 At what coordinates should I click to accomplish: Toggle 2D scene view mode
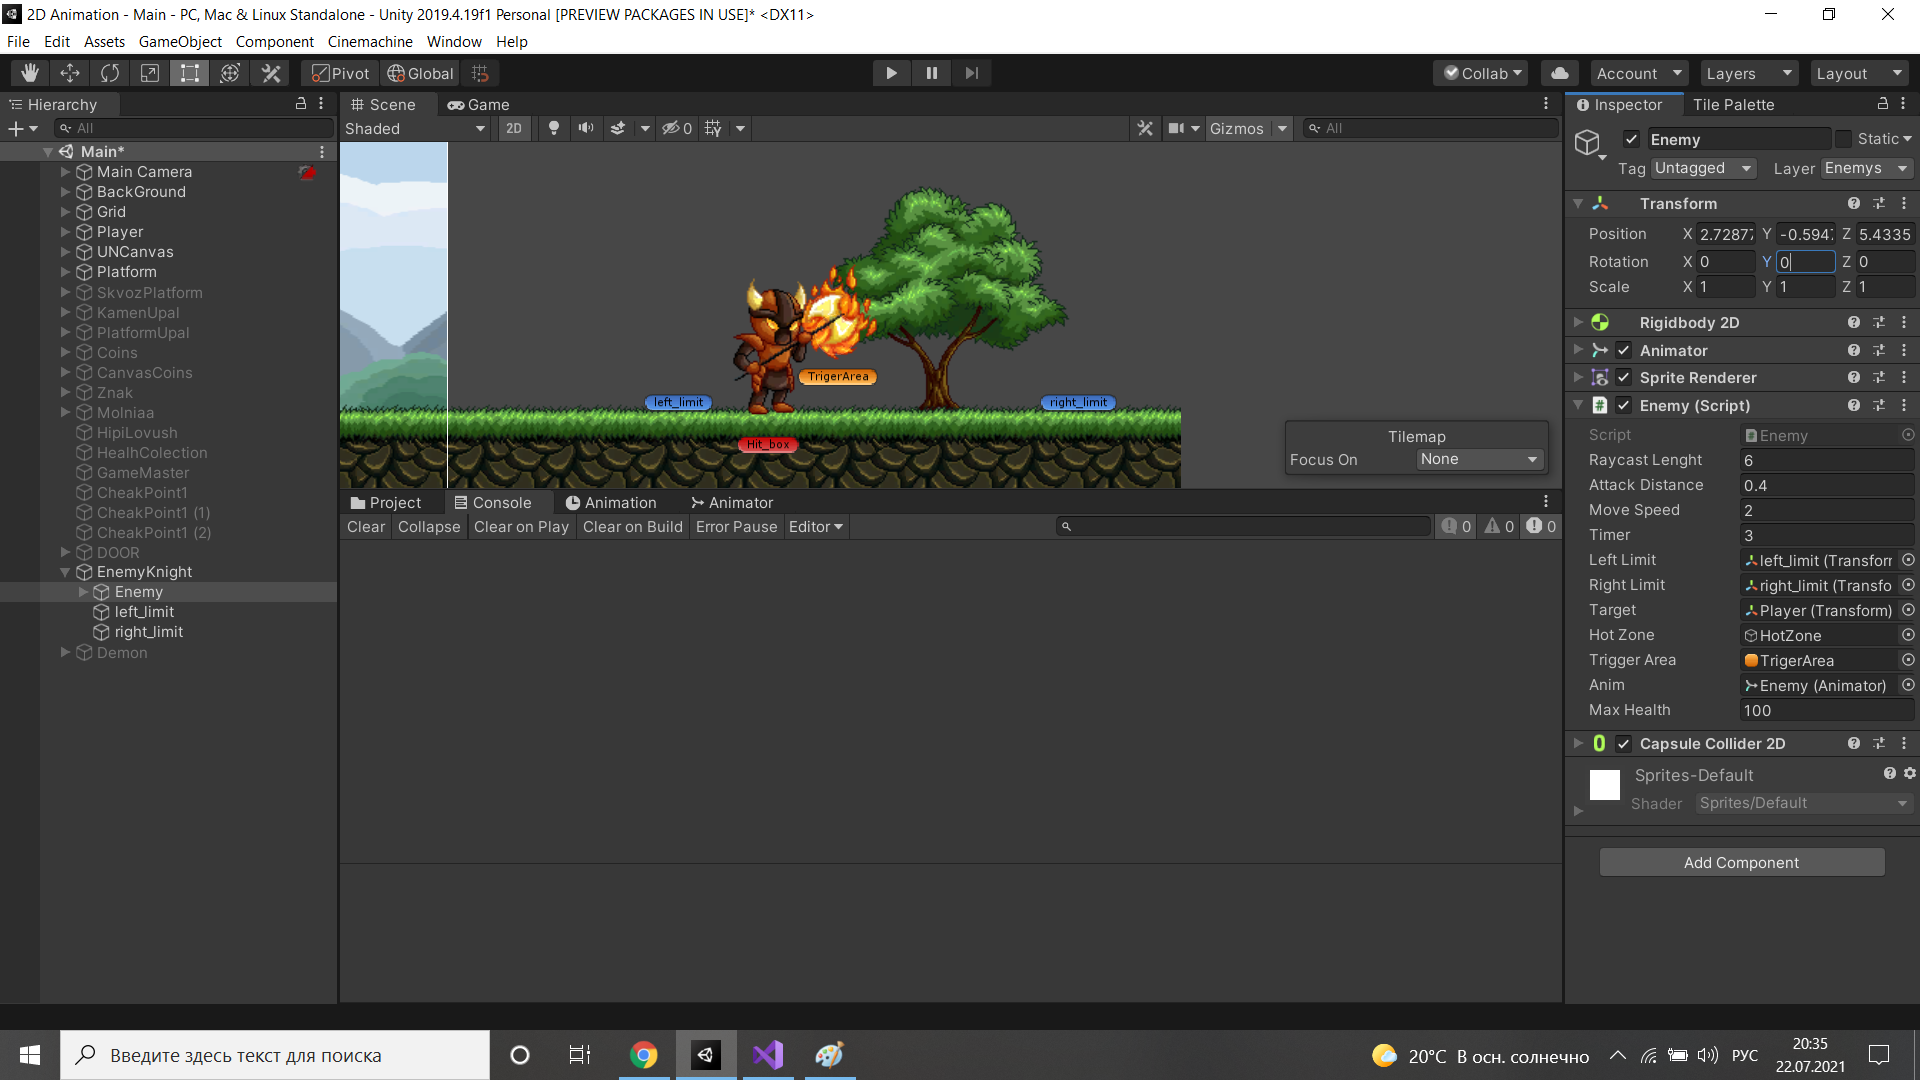(x=514, y=128)
